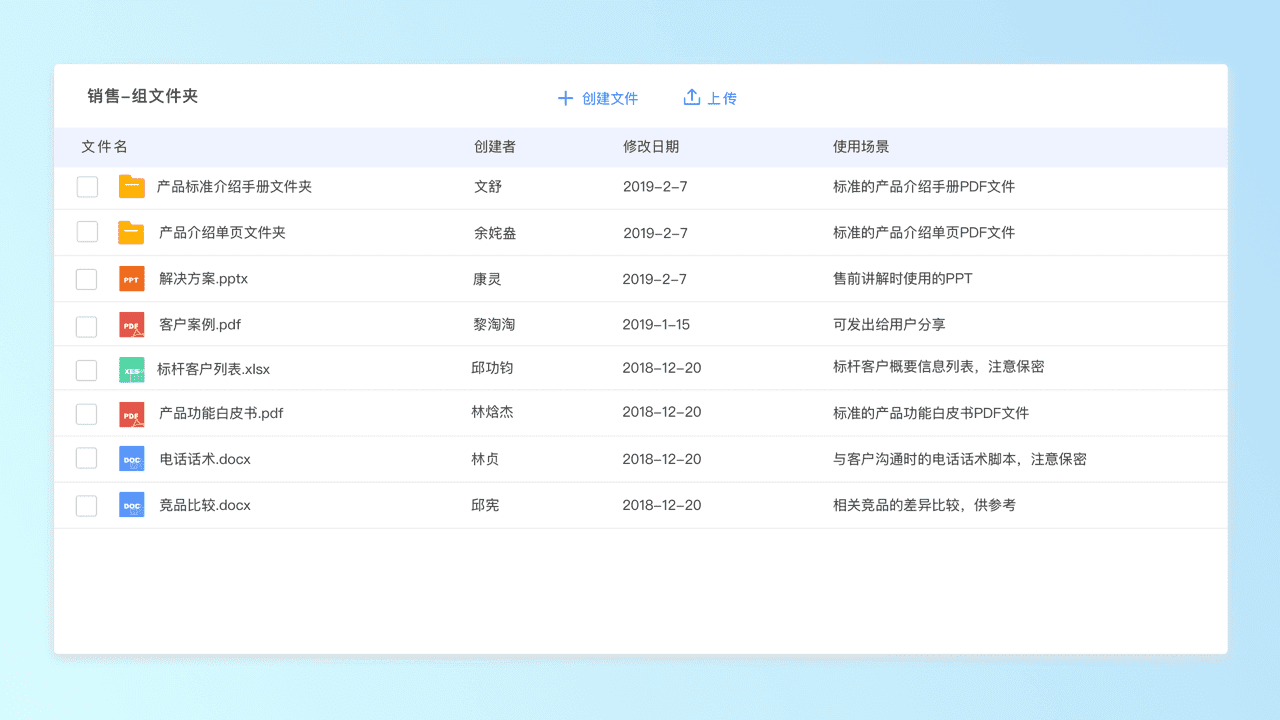The height and width of the screenshot is (720, 1280).
Task: Select the checkbox for 解决方案.pptx
Action: 87,279
